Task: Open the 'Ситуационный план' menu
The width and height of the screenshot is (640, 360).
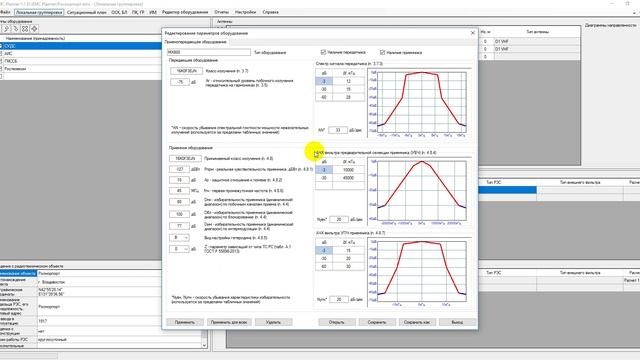Action: point(87,12)
